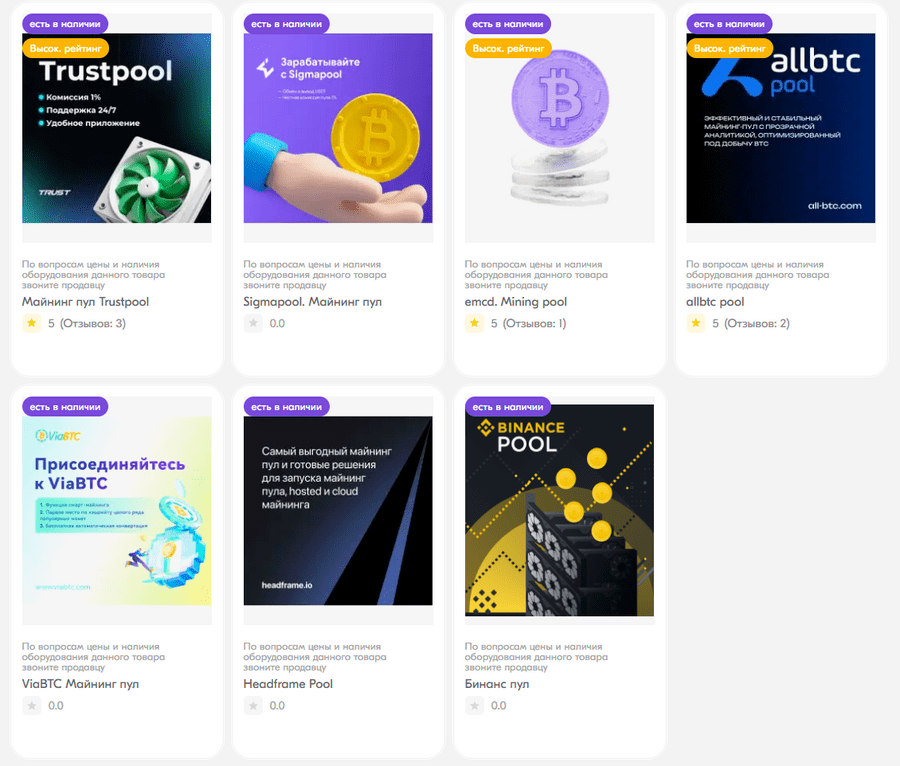Open the 'Sigmapool. Майнинг пул' title link
The image size is (900, 766).
point(312,302)
